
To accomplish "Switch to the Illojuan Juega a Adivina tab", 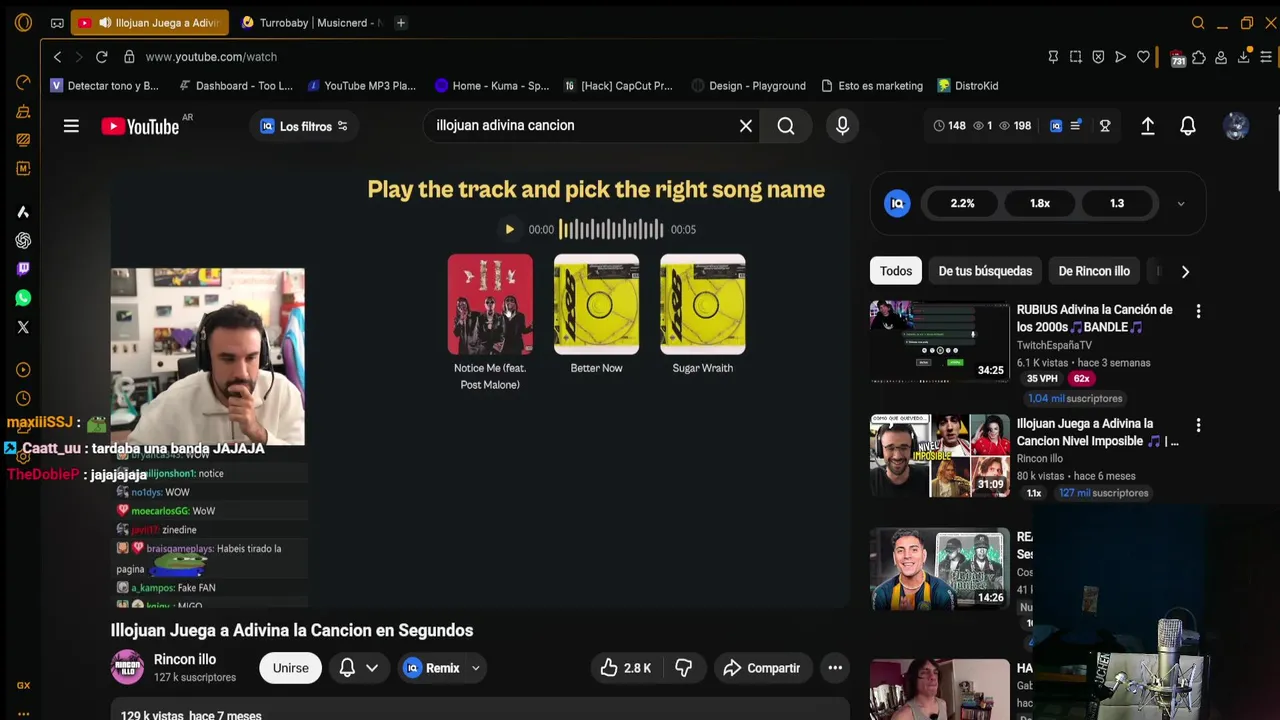I will point(149,22).
